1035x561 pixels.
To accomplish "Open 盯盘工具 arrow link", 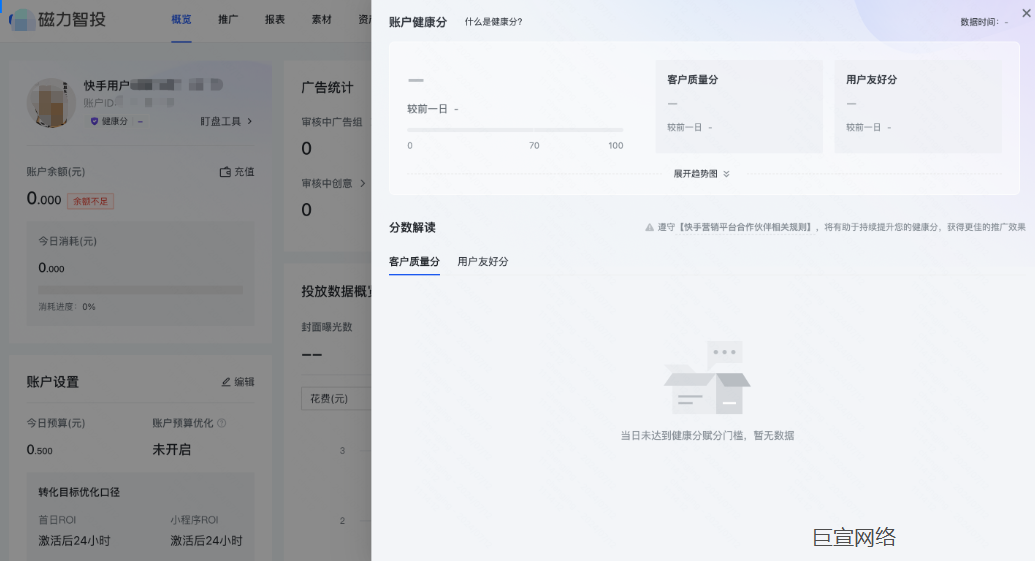I will pos(226,121).
